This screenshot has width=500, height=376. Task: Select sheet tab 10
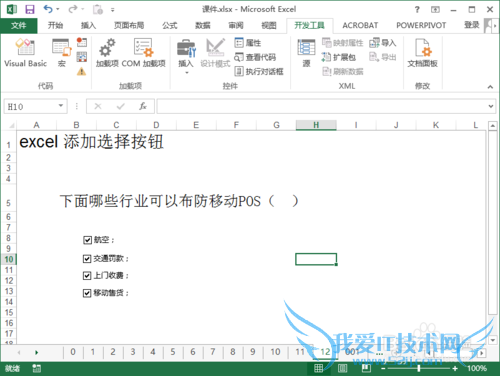coord(275,352)
